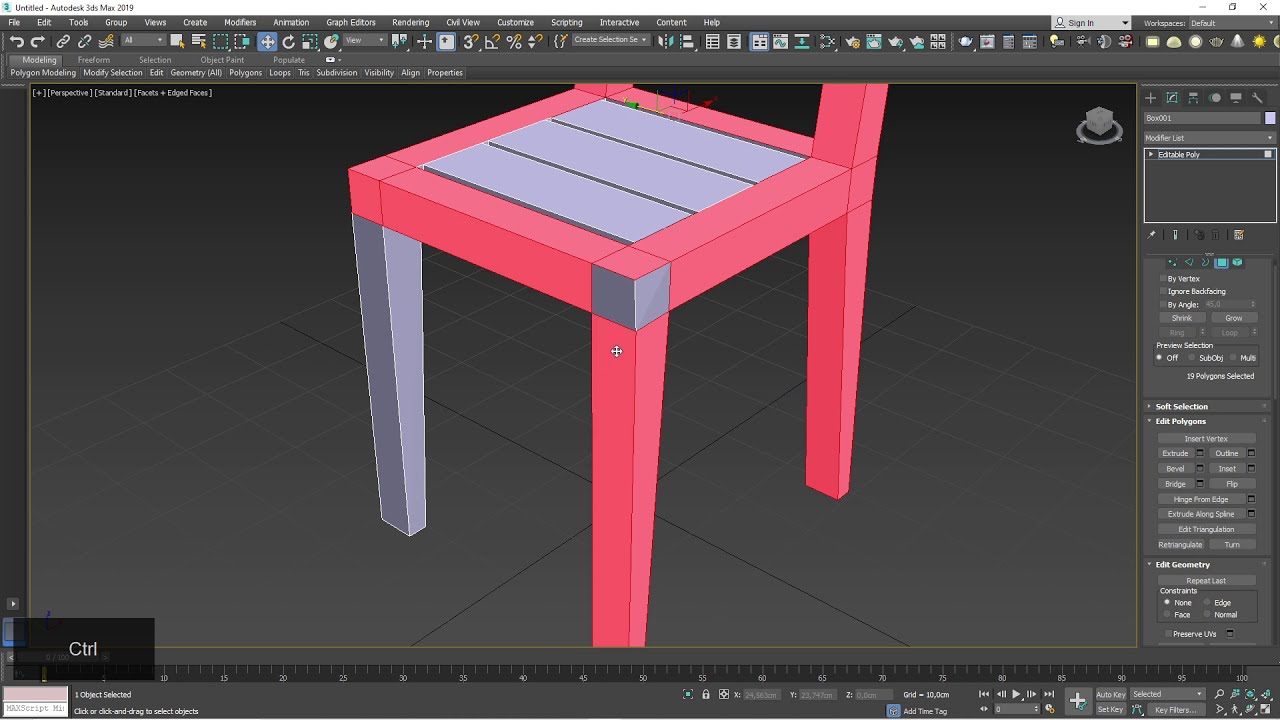
Task: Enable the By Vertex checkbox
Action: click(x=1163, y=279)
